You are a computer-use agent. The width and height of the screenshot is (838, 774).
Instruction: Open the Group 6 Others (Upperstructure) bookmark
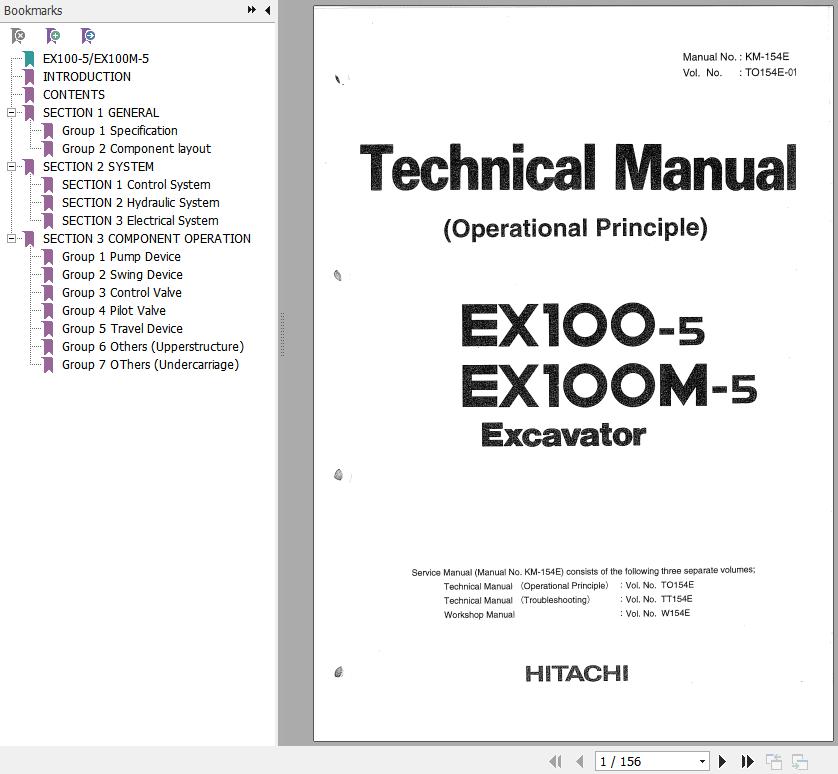pos(153,347)
